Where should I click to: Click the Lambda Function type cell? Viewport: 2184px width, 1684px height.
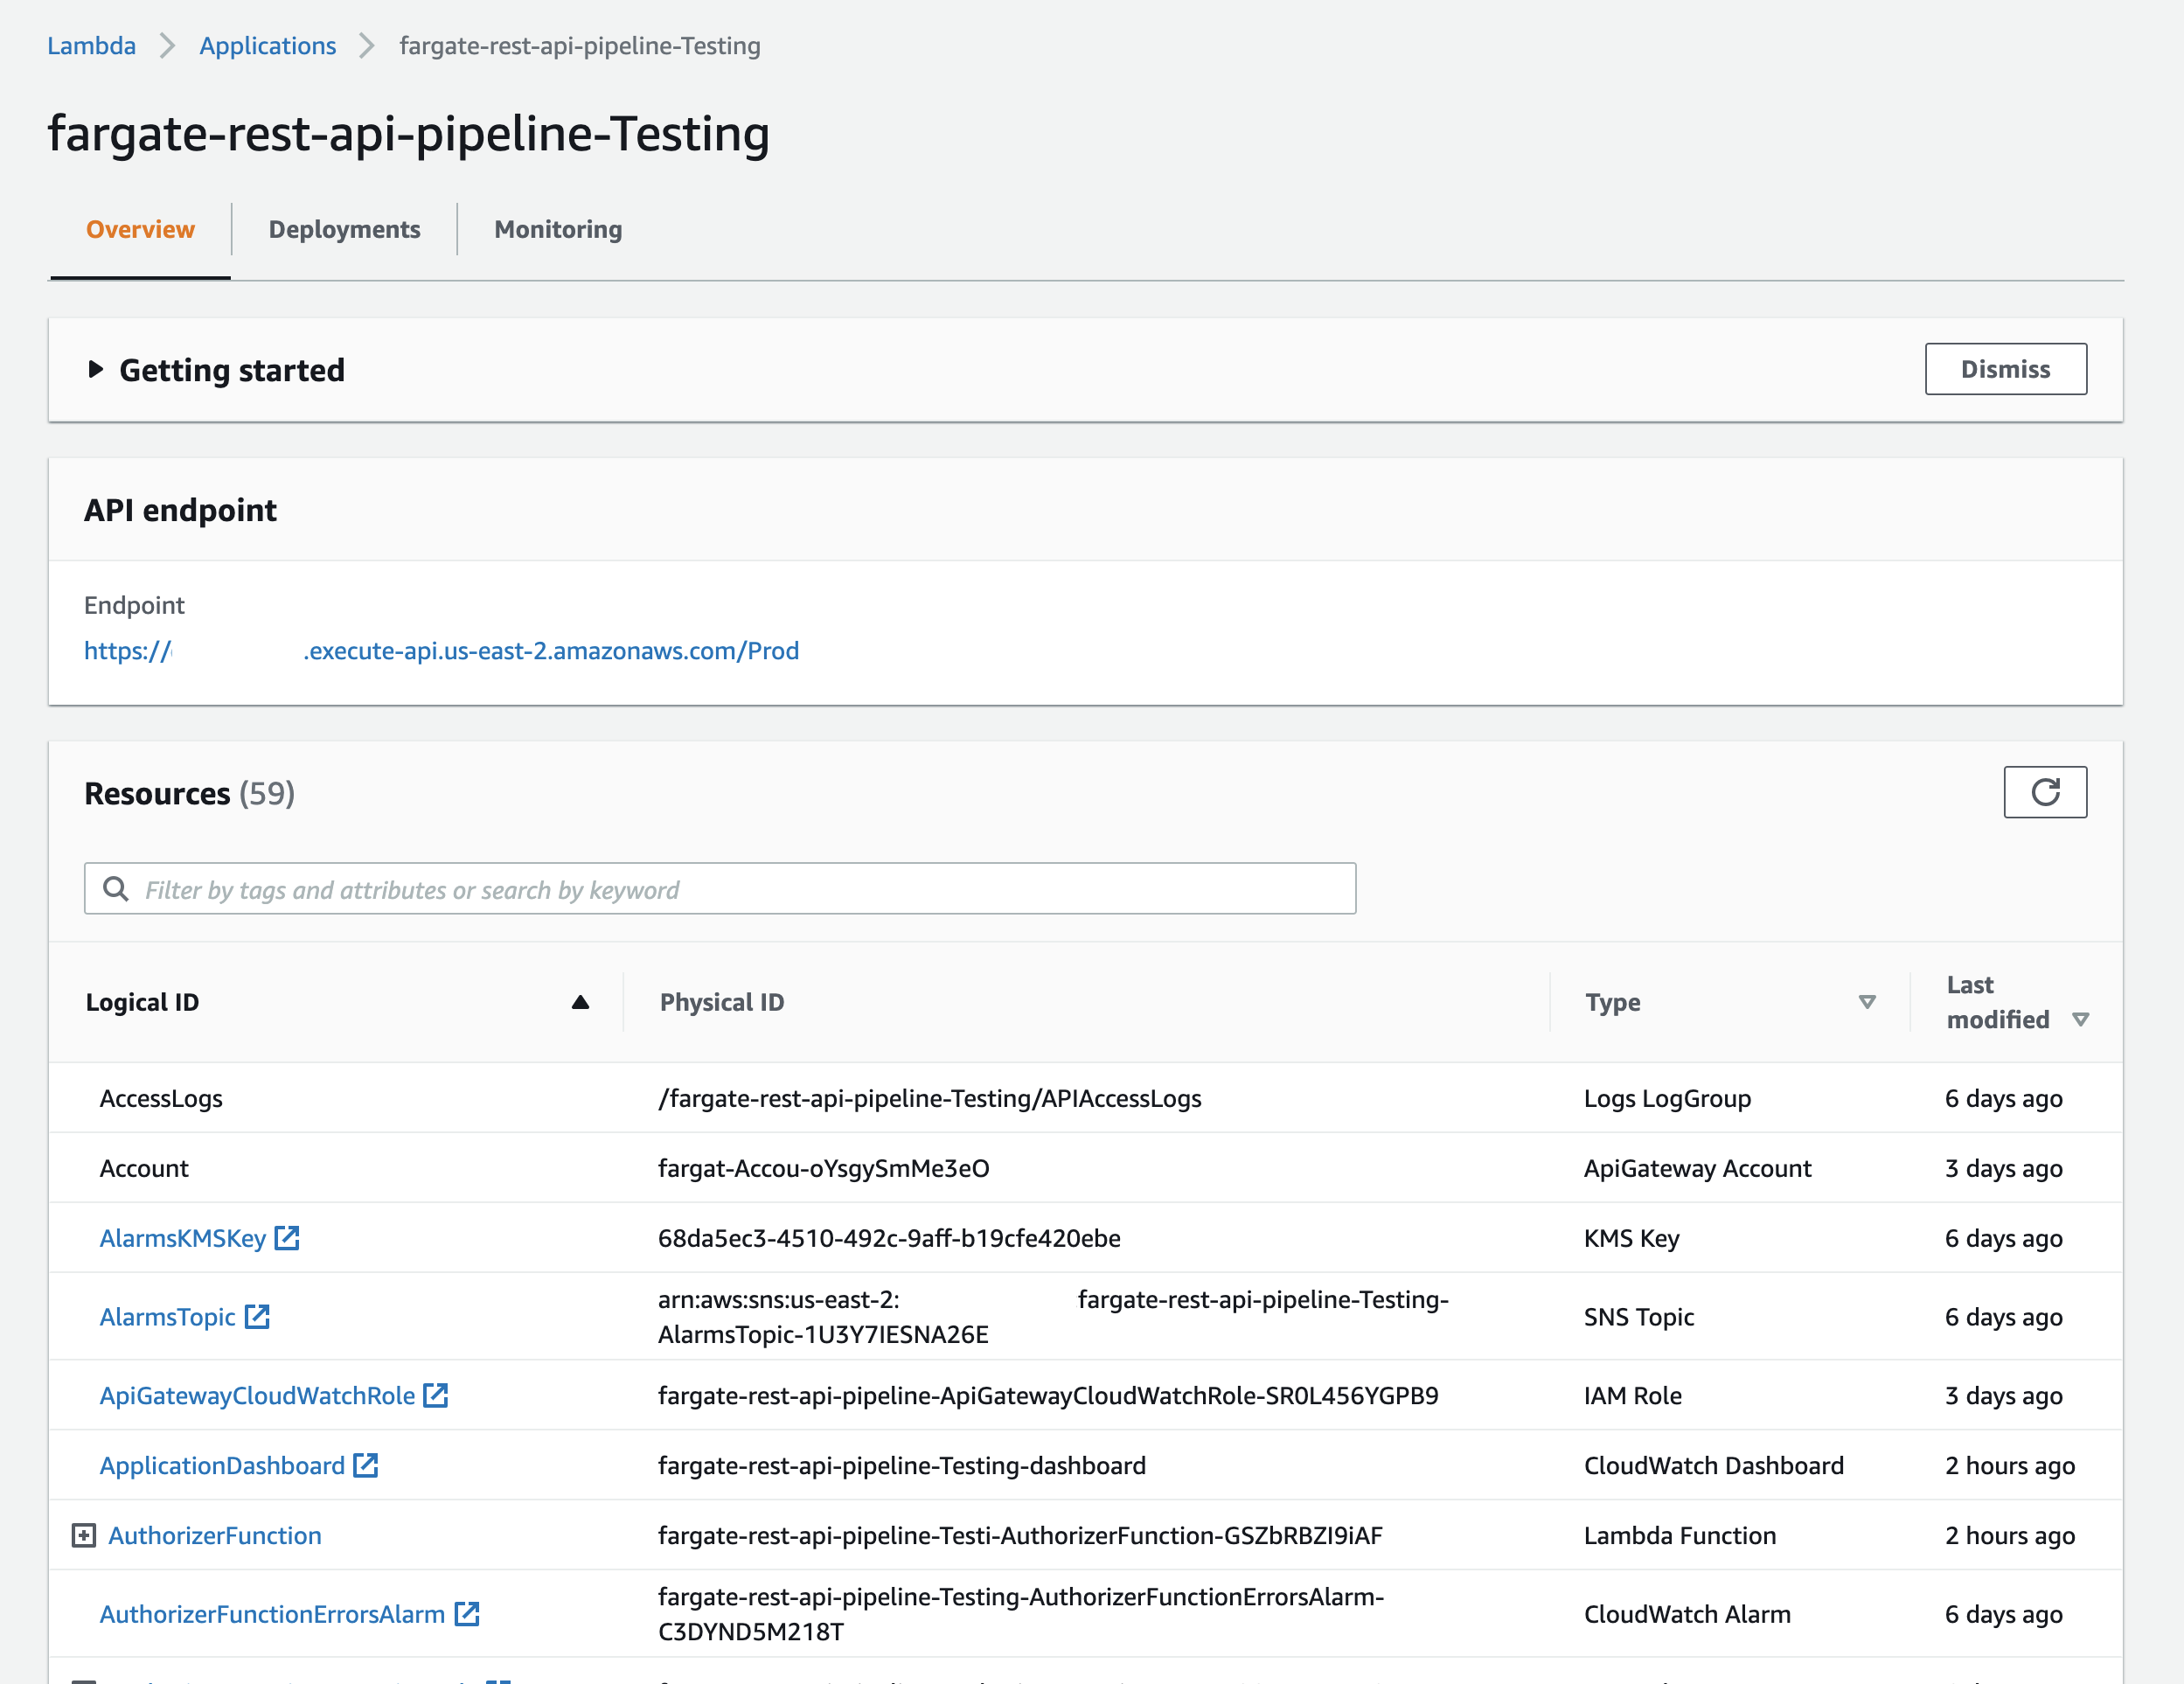click(x=1680, y=1535)
